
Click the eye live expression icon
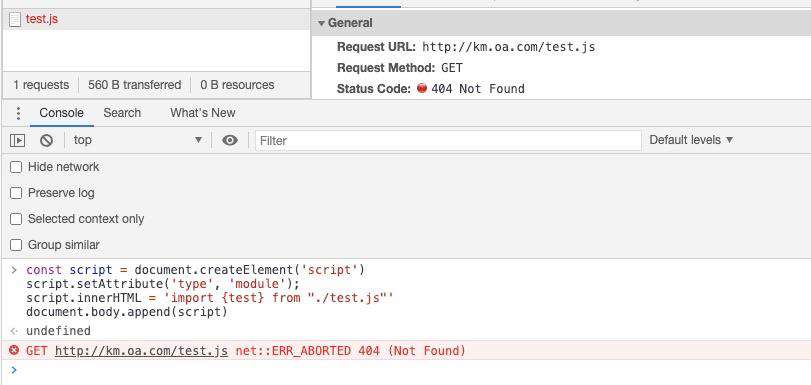coord(230,140)
